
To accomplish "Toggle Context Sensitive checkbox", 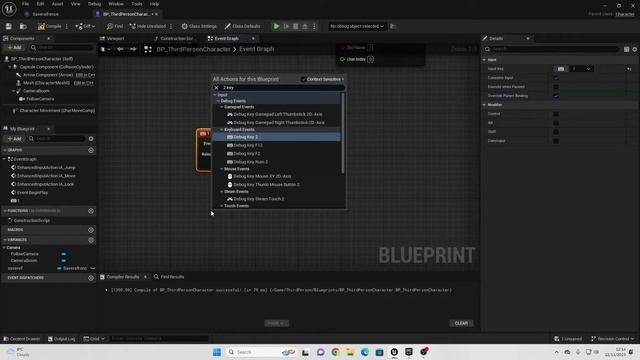I will point(303,79).
